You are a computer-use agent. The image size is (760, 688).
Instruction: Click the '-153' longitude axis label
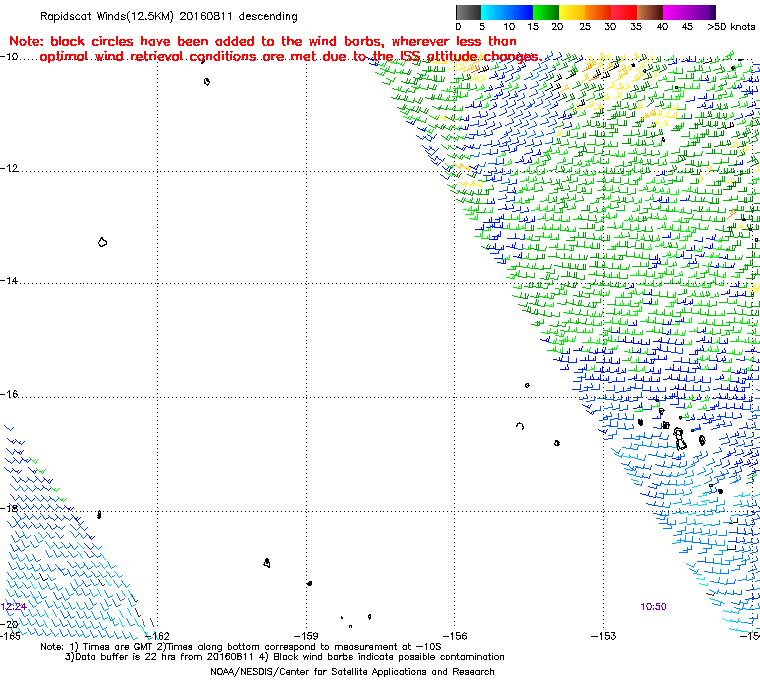603,636
